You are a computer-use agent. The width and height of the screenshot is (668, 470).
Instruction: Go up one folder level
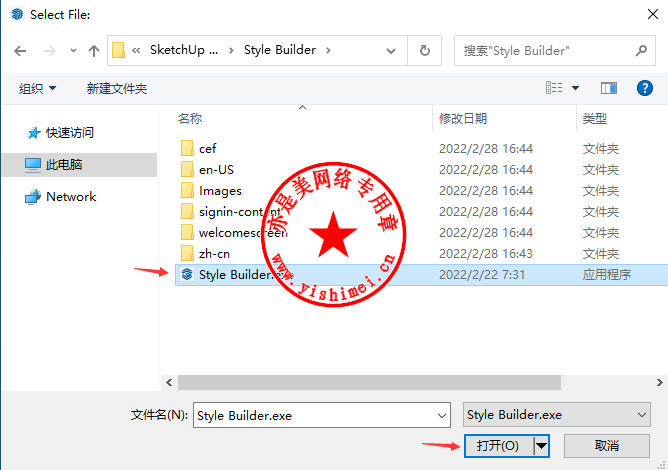click(x=94, y=51)
